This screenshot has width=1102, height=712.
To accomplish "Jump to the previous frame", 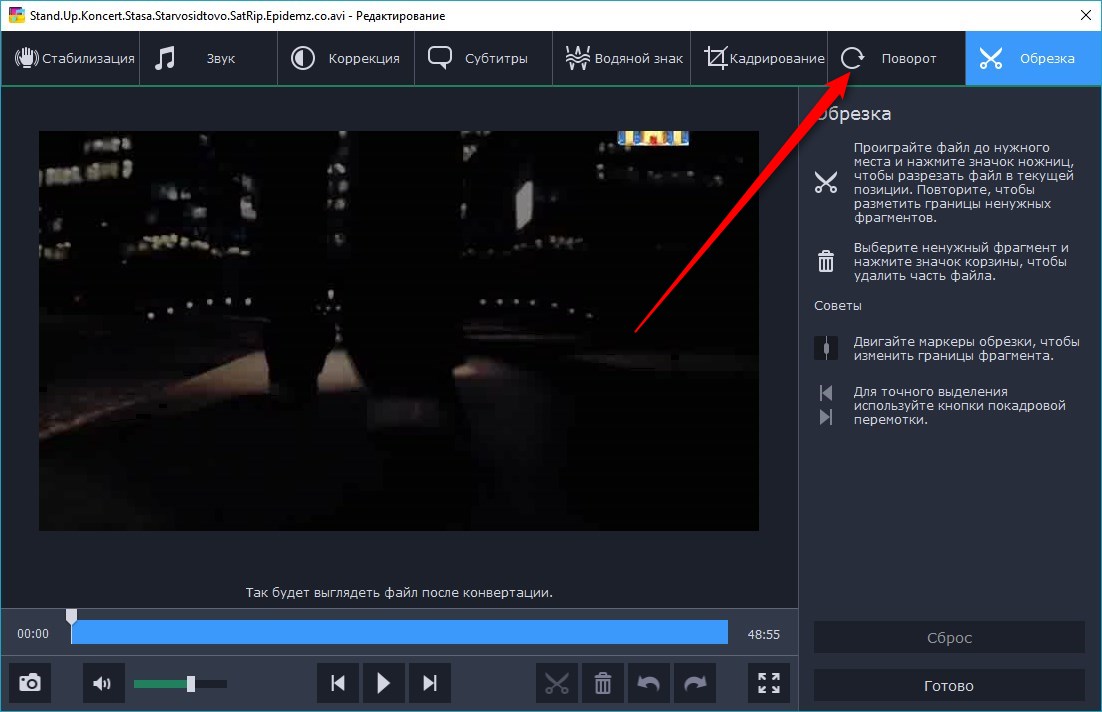I will click(x=338, y=684).
